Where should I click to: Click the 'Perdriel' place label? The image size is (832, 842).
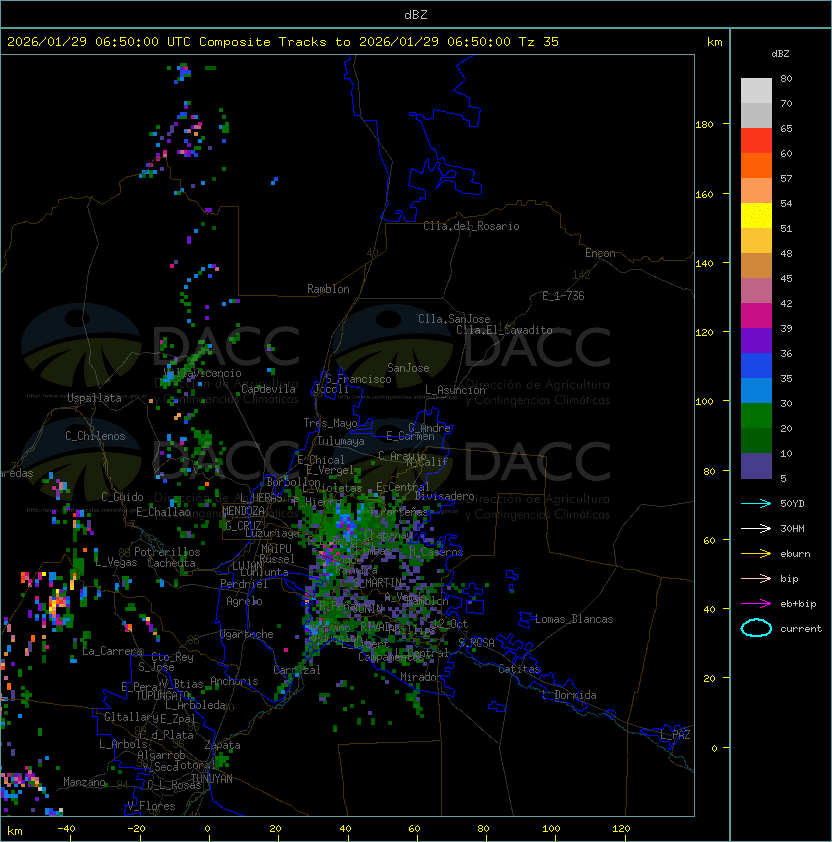[244, 584]
